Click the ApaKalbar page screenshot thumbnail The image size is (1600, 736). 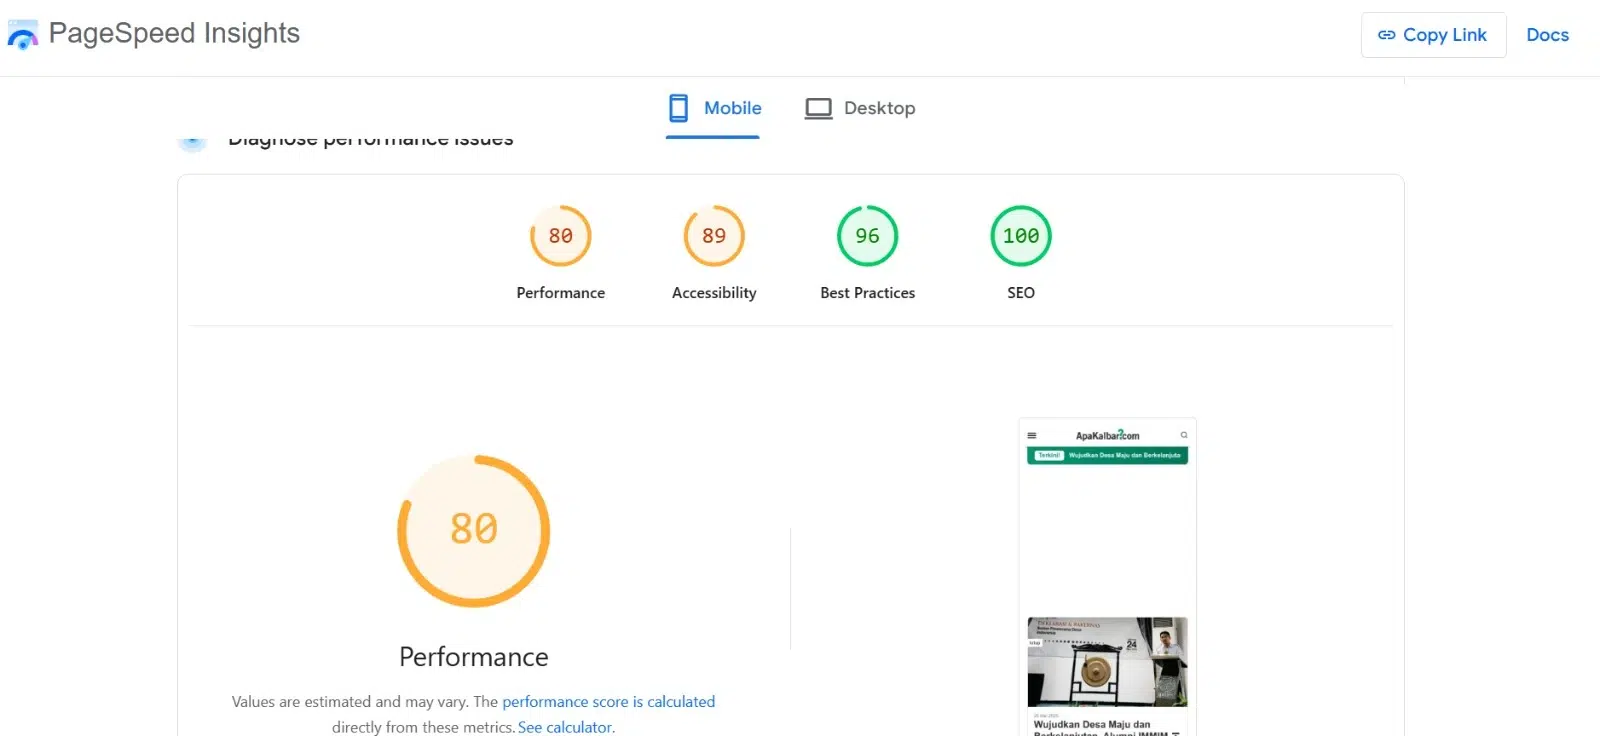tap(1108, 577)
